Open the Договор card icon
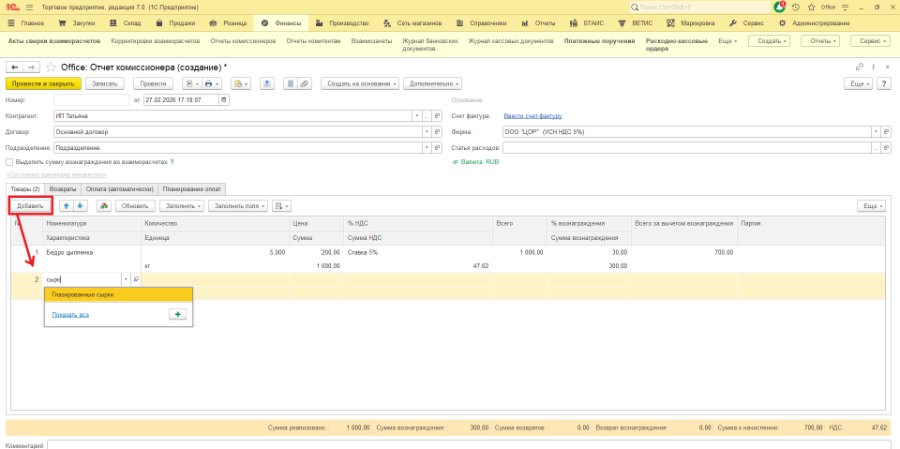Screen dimensions: 900x449 pos(437,131)
